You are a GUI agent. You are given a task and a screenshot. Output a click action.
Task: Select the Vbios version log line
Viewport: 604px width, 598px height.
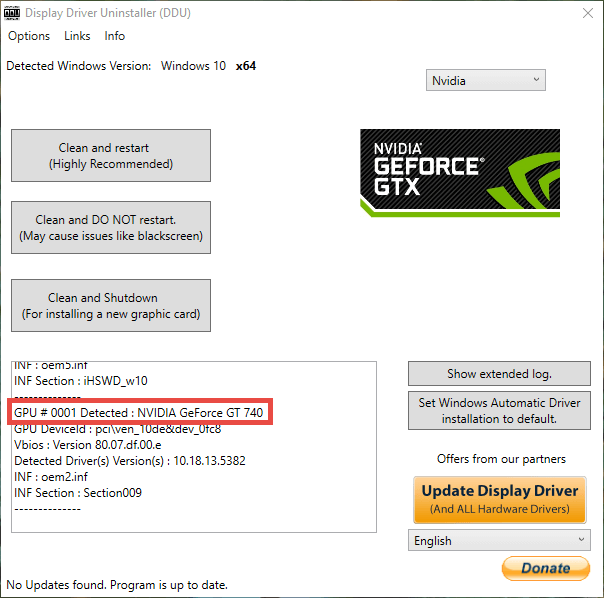(x=88, y=445)
